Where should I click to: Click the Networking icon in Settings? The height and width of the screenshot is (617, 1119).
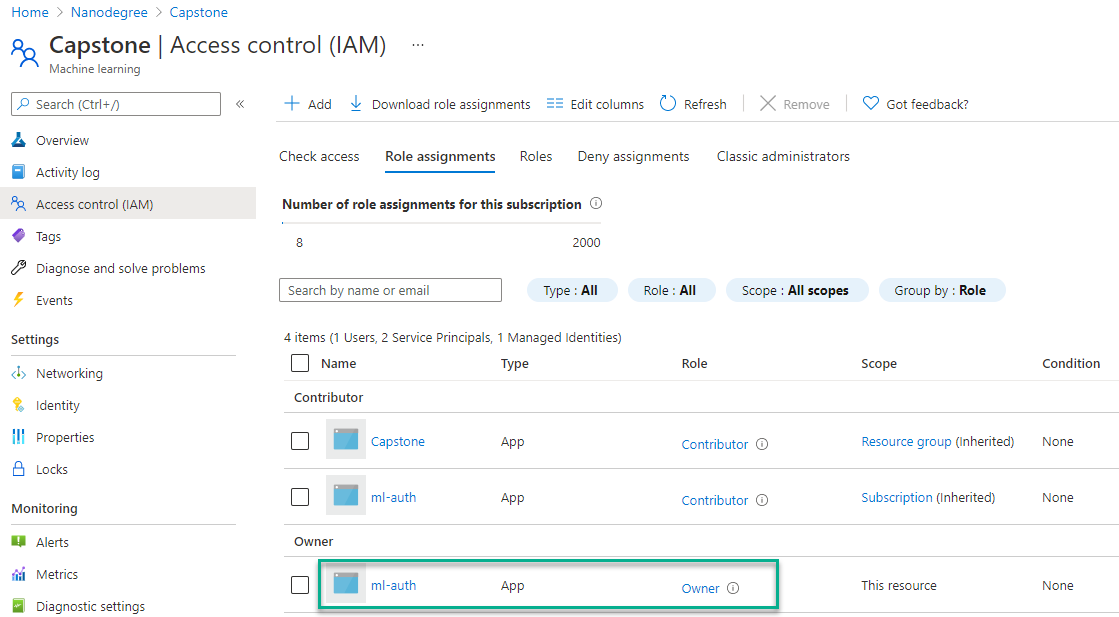point(19,373)
